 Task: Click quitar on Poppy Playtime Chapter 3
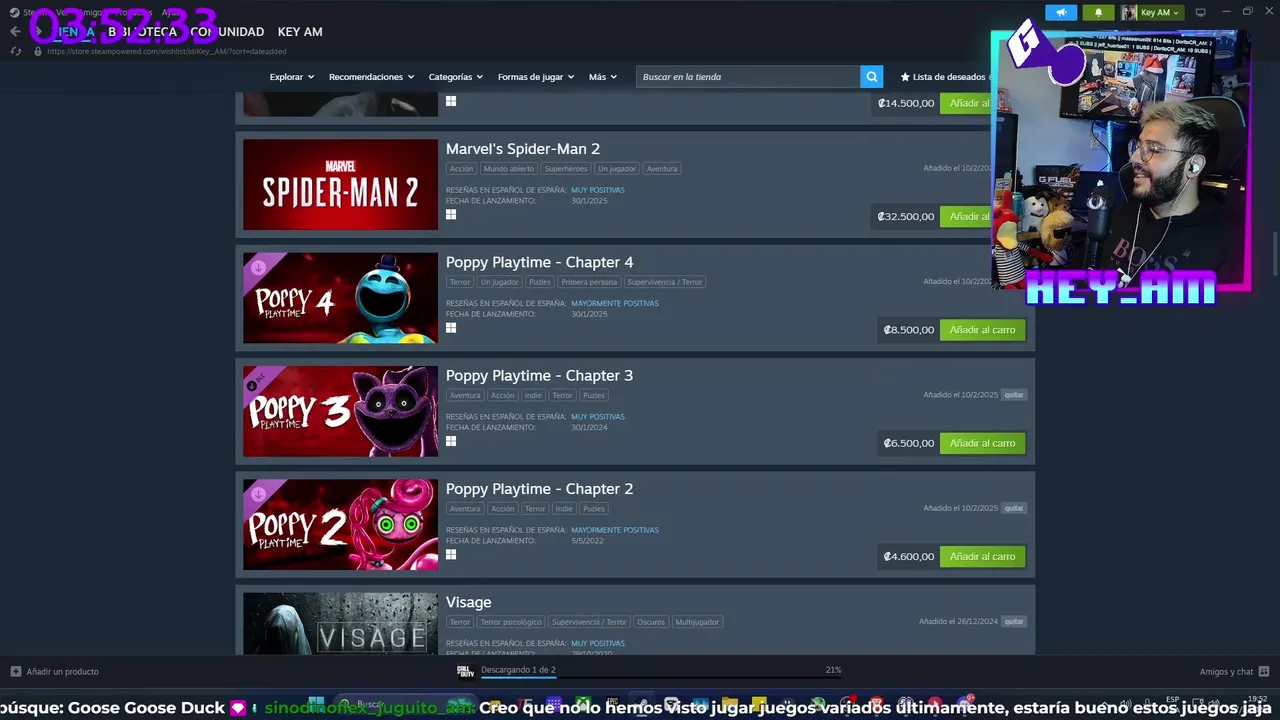1014,395
